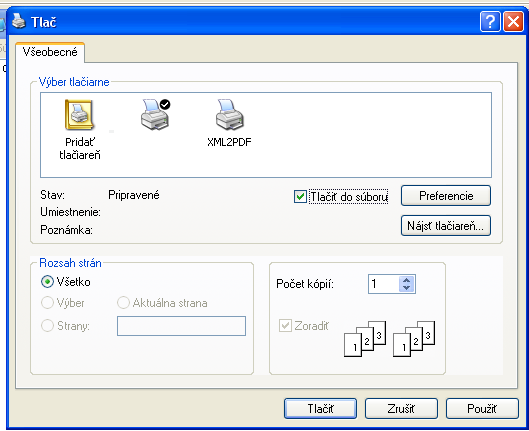Select the Všetko radio button
Image resolution: width=529 pixels, height=431 pixels.
pos(47,282)
